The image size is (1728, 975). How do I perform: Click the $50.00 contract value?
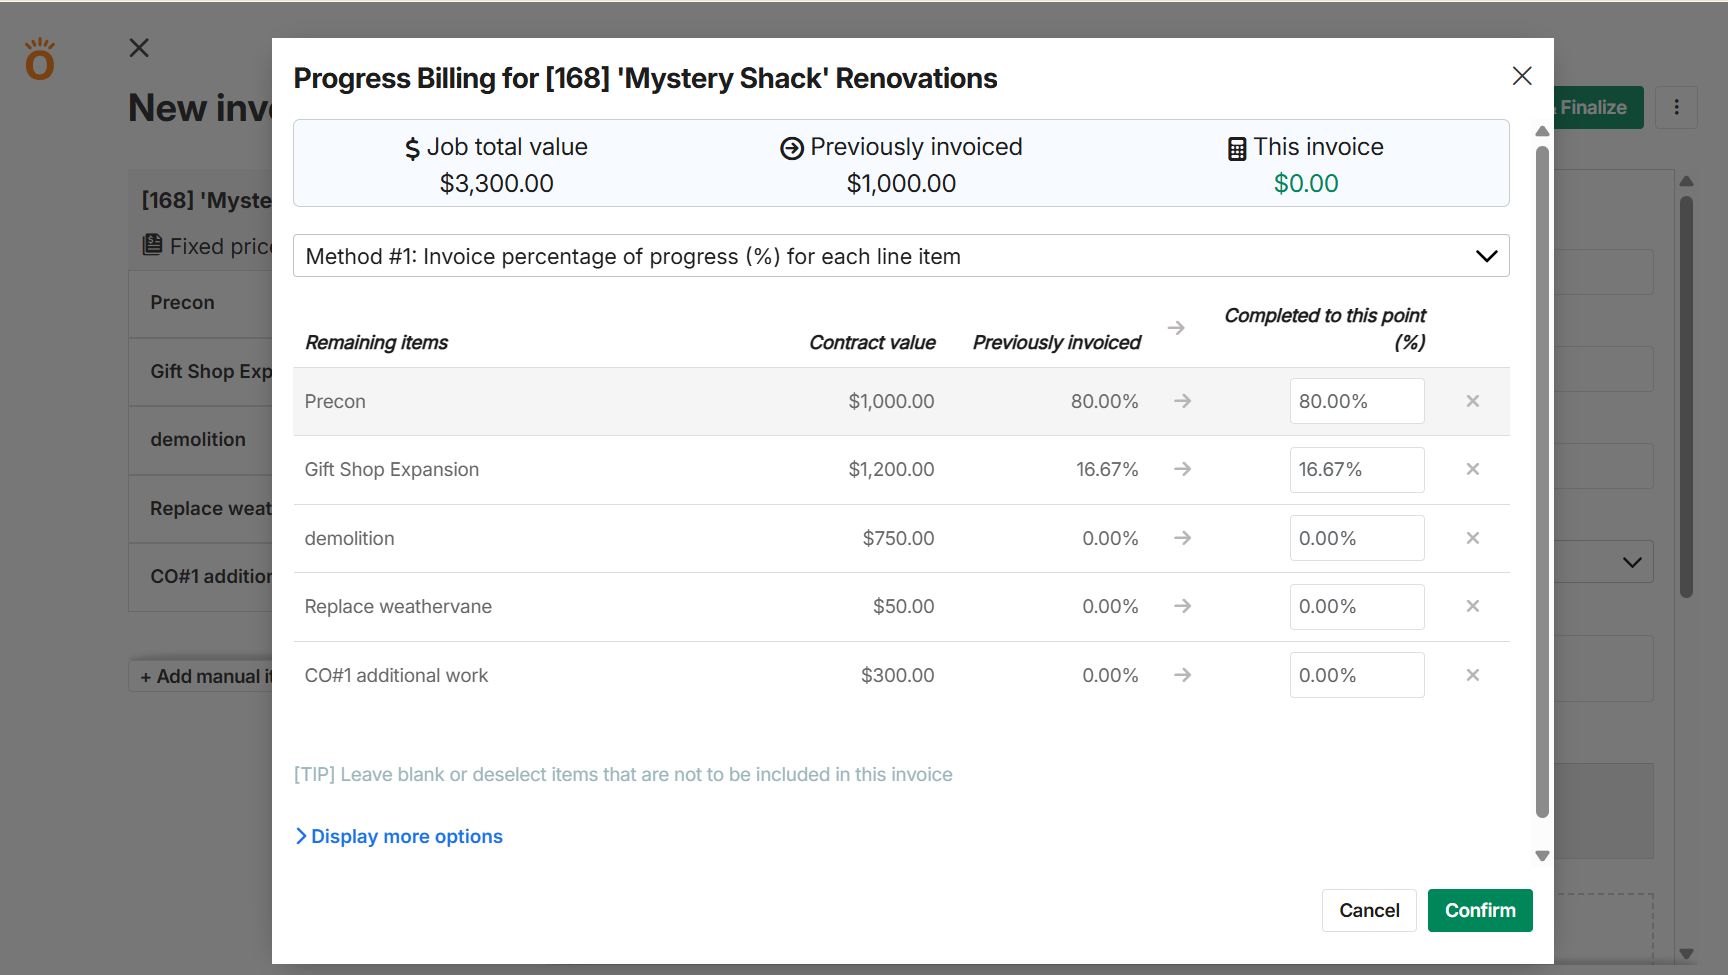903,606
